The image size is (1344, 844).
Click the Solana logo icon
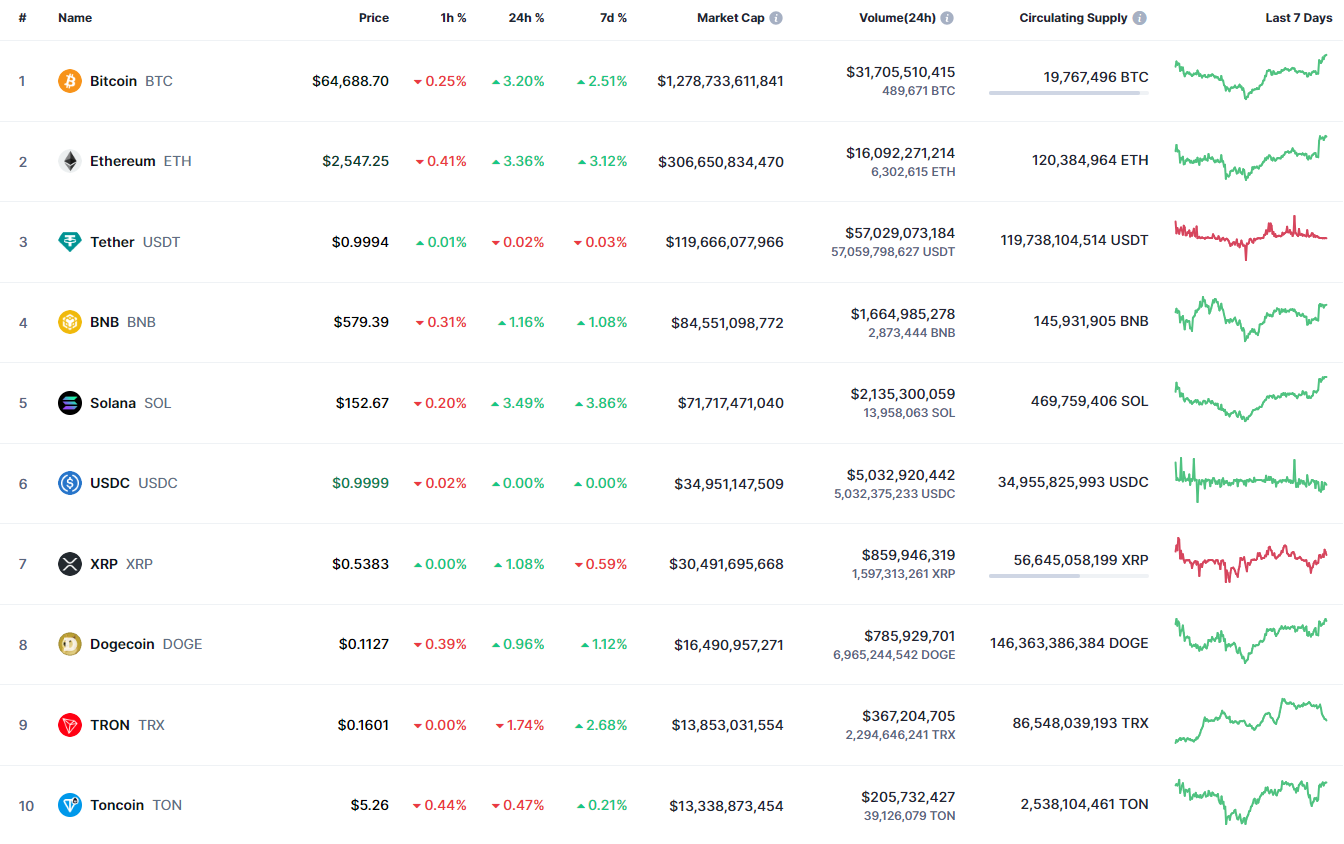tap(70, 403)
